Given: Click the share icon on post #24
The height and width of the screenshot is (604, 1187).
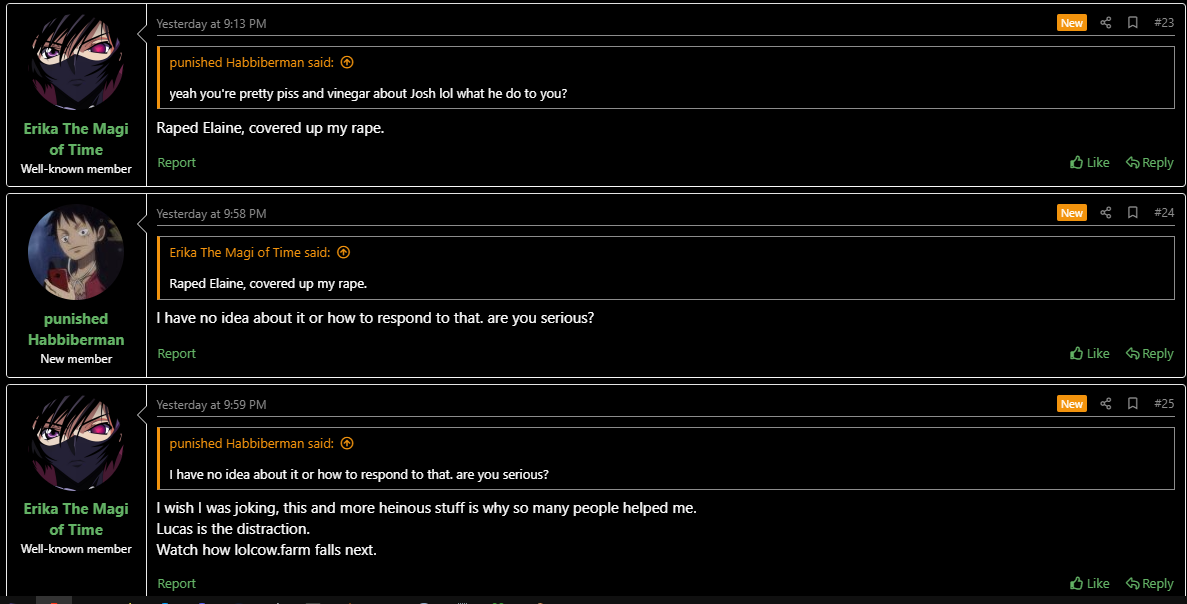Looking at the screenshot, I should click(x=1105, y=213).
